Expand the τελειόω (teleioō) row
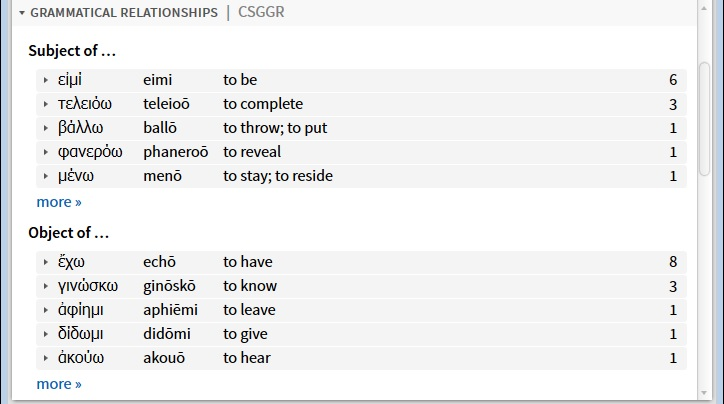Viewport: 724px width, 404px height. tap(46, 104)
